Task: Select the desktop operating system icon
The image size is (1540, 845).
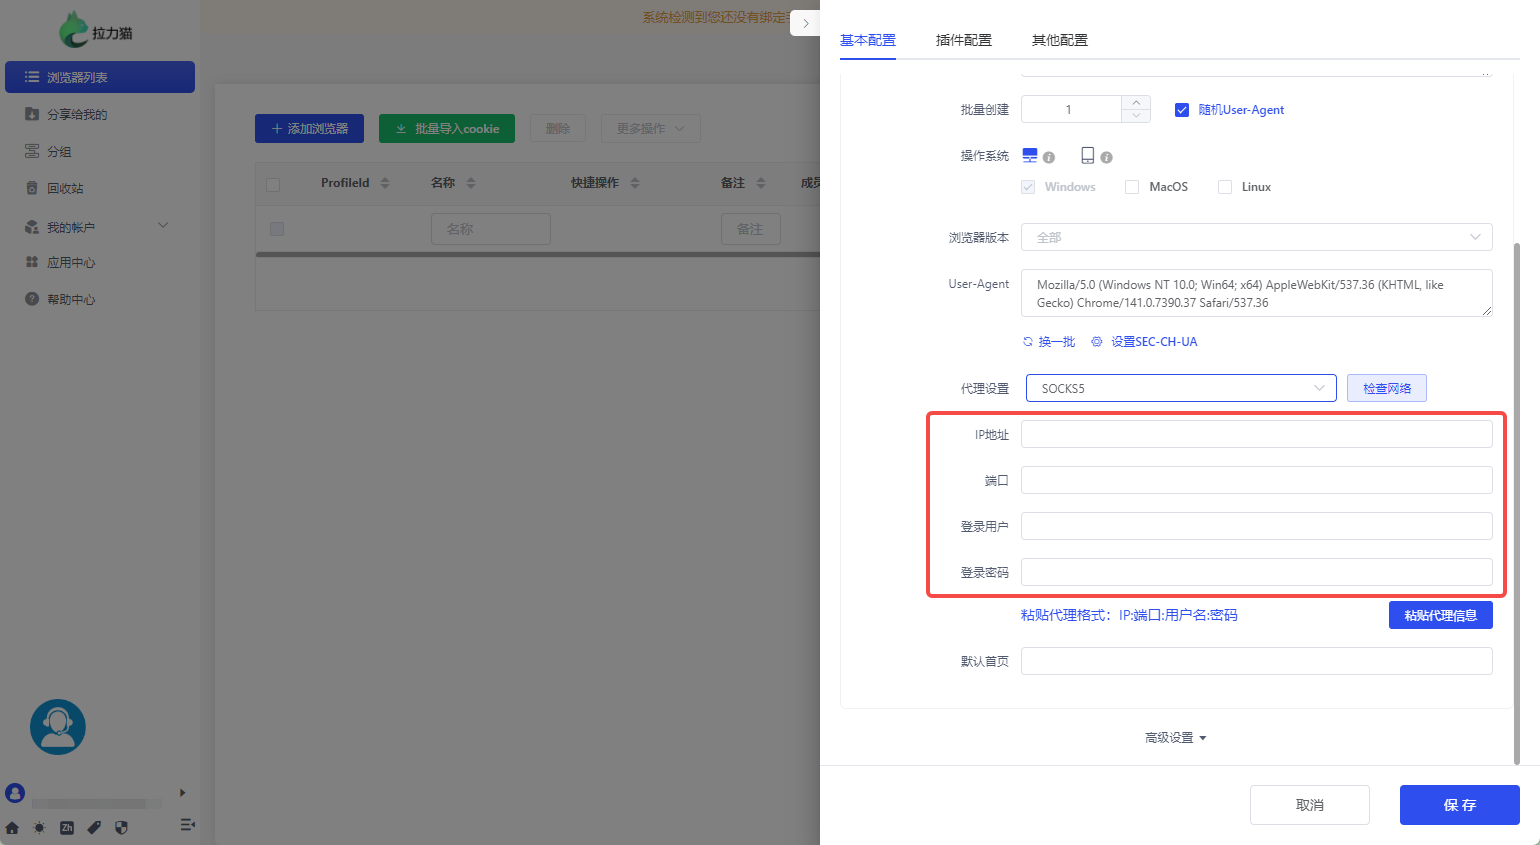Action: click(1029, 156)
